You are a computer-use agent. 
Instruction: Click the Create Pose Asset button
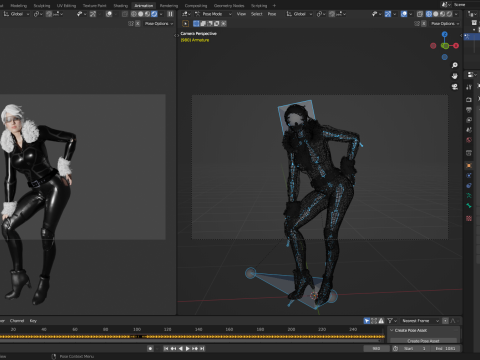pos(423,341)
